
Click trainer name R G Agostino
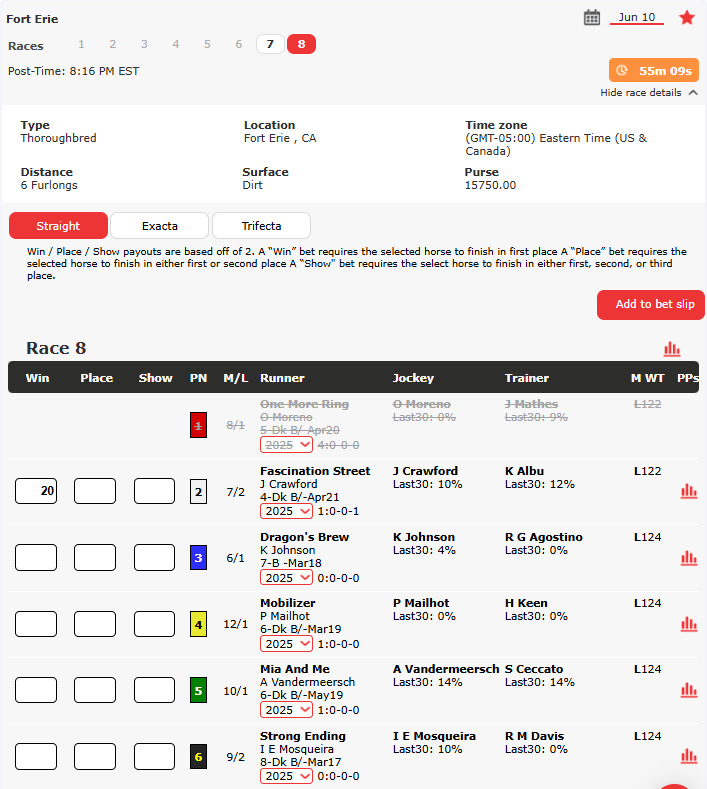click(543, 537)
